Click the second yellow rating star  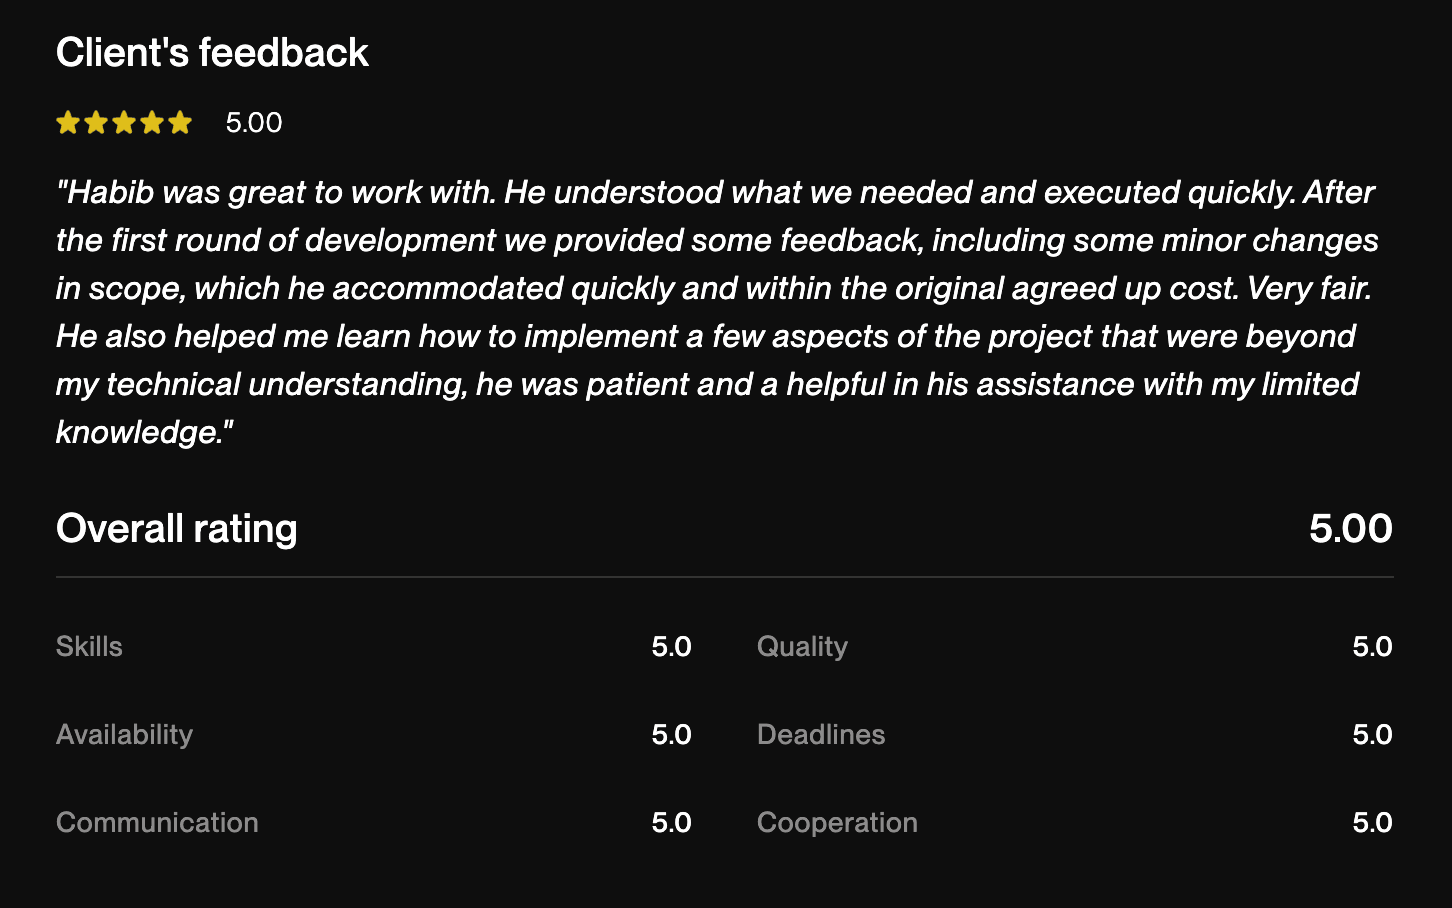[96, 123]
